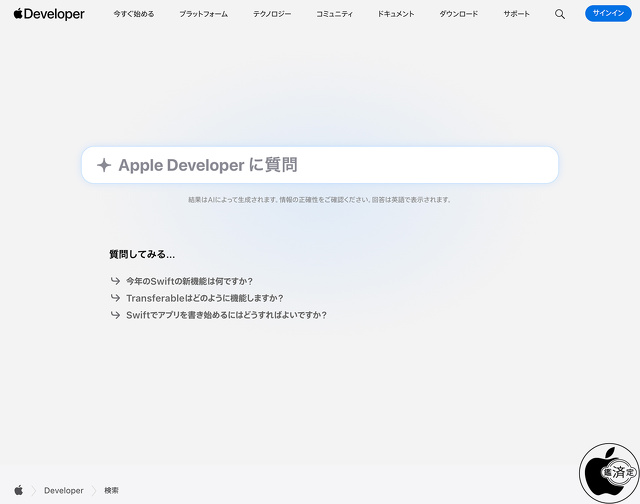Click the サインイン button
Image resolution: width=640 pixels, height=504 pixels.
coord(608,13)
